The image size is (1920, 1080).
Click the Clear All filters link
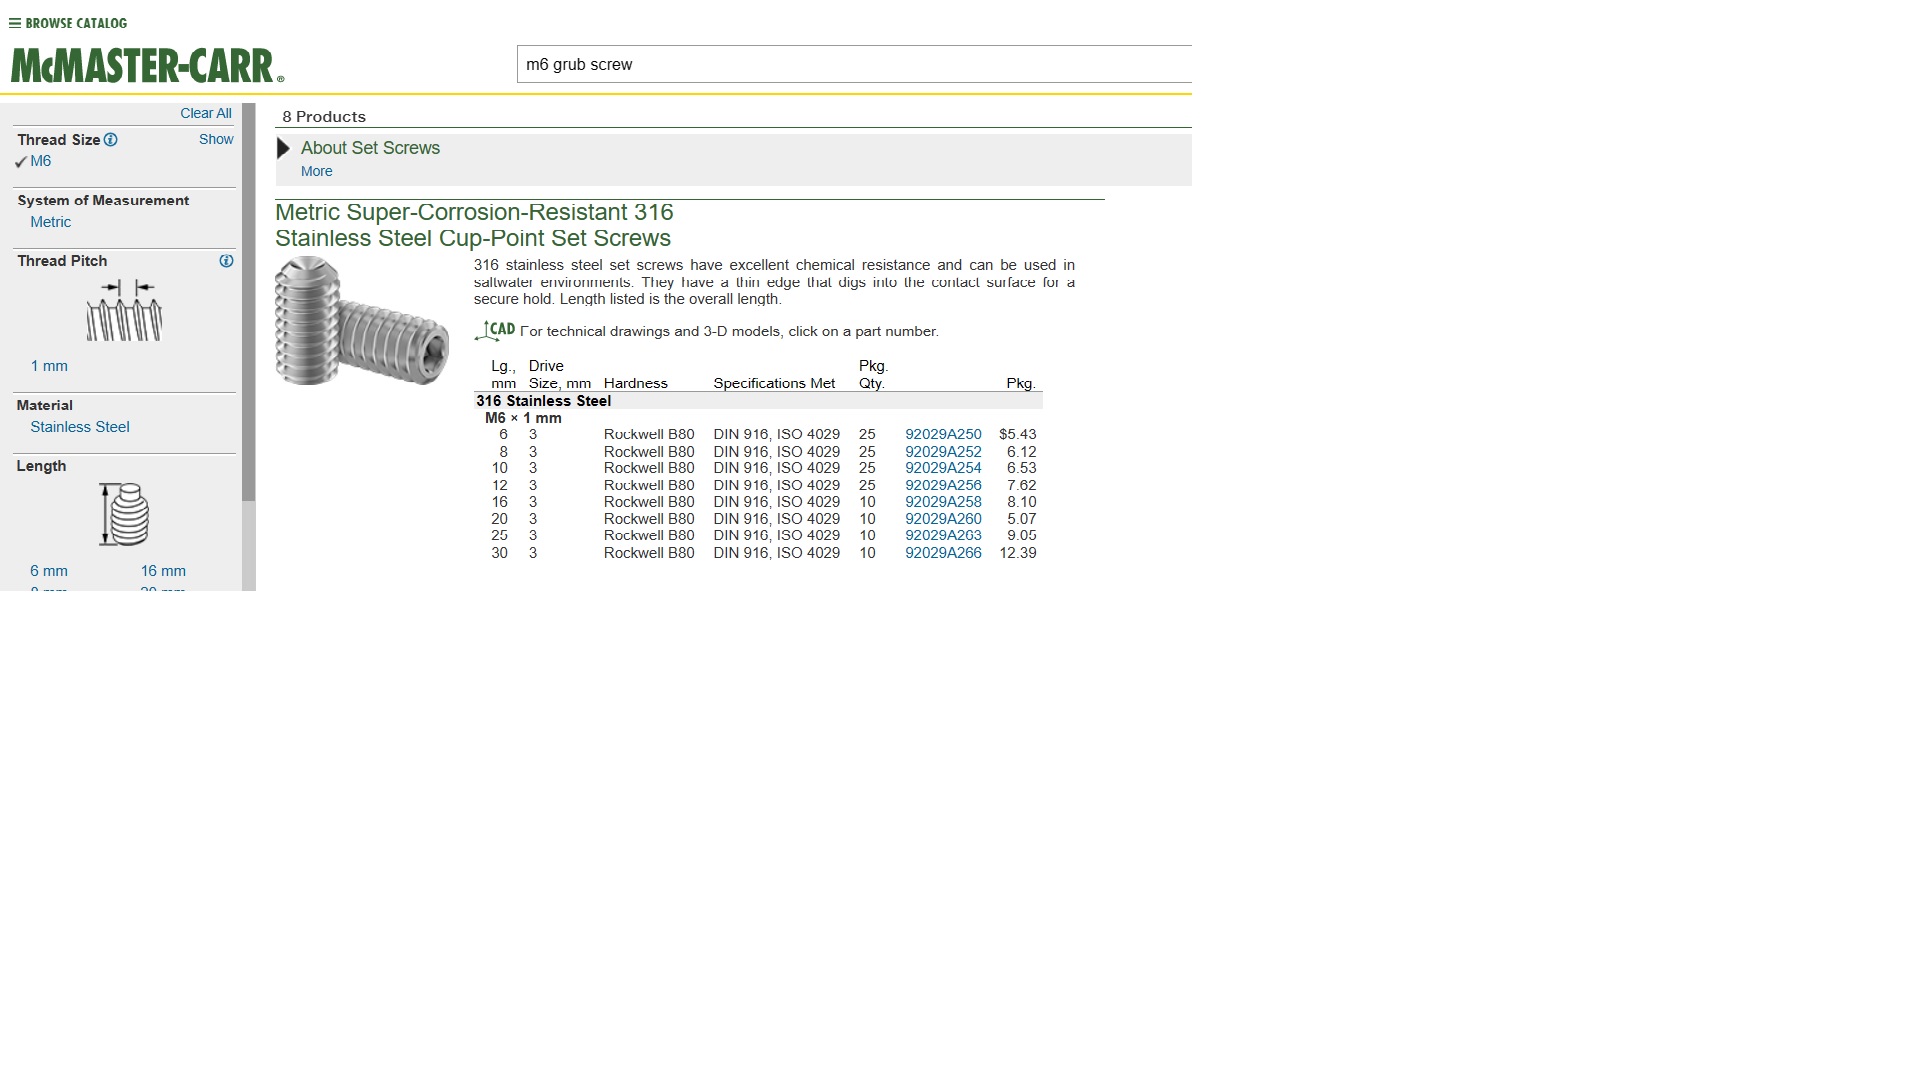click(206, 113)
